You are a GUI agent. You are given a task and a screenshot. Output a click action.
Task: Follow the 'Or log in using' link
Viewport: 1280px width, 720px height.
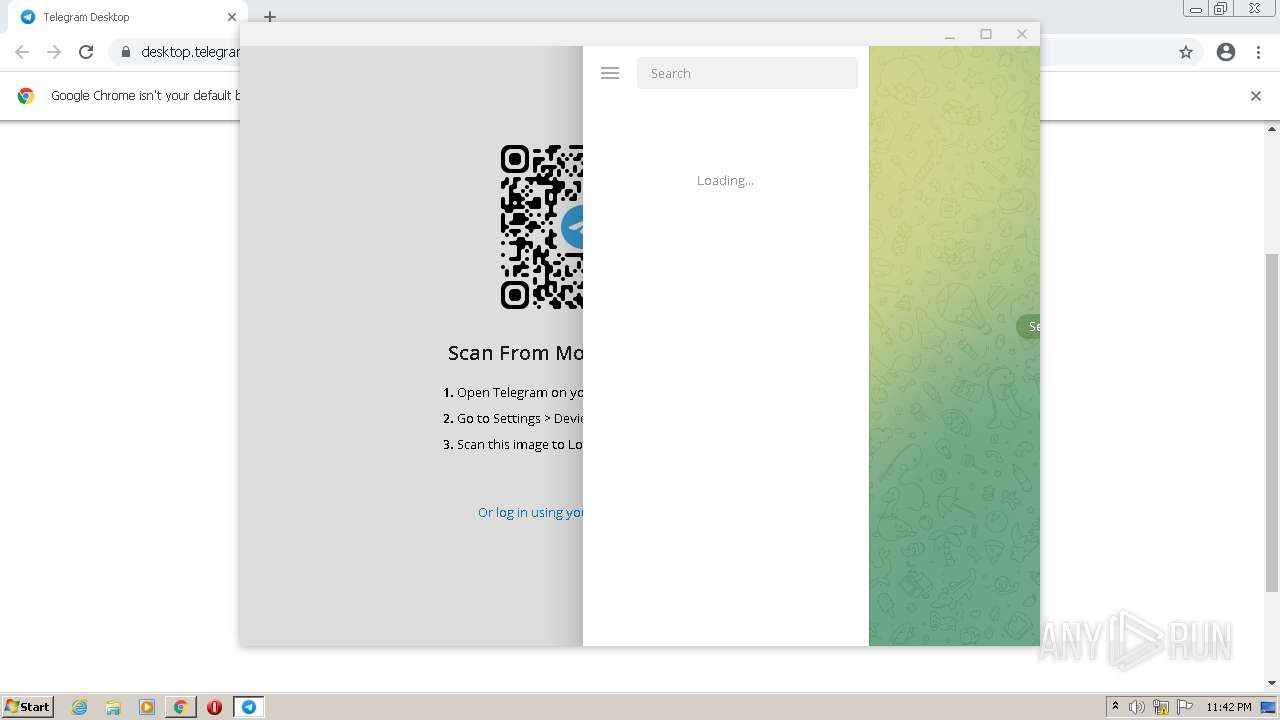pos(530,512)
